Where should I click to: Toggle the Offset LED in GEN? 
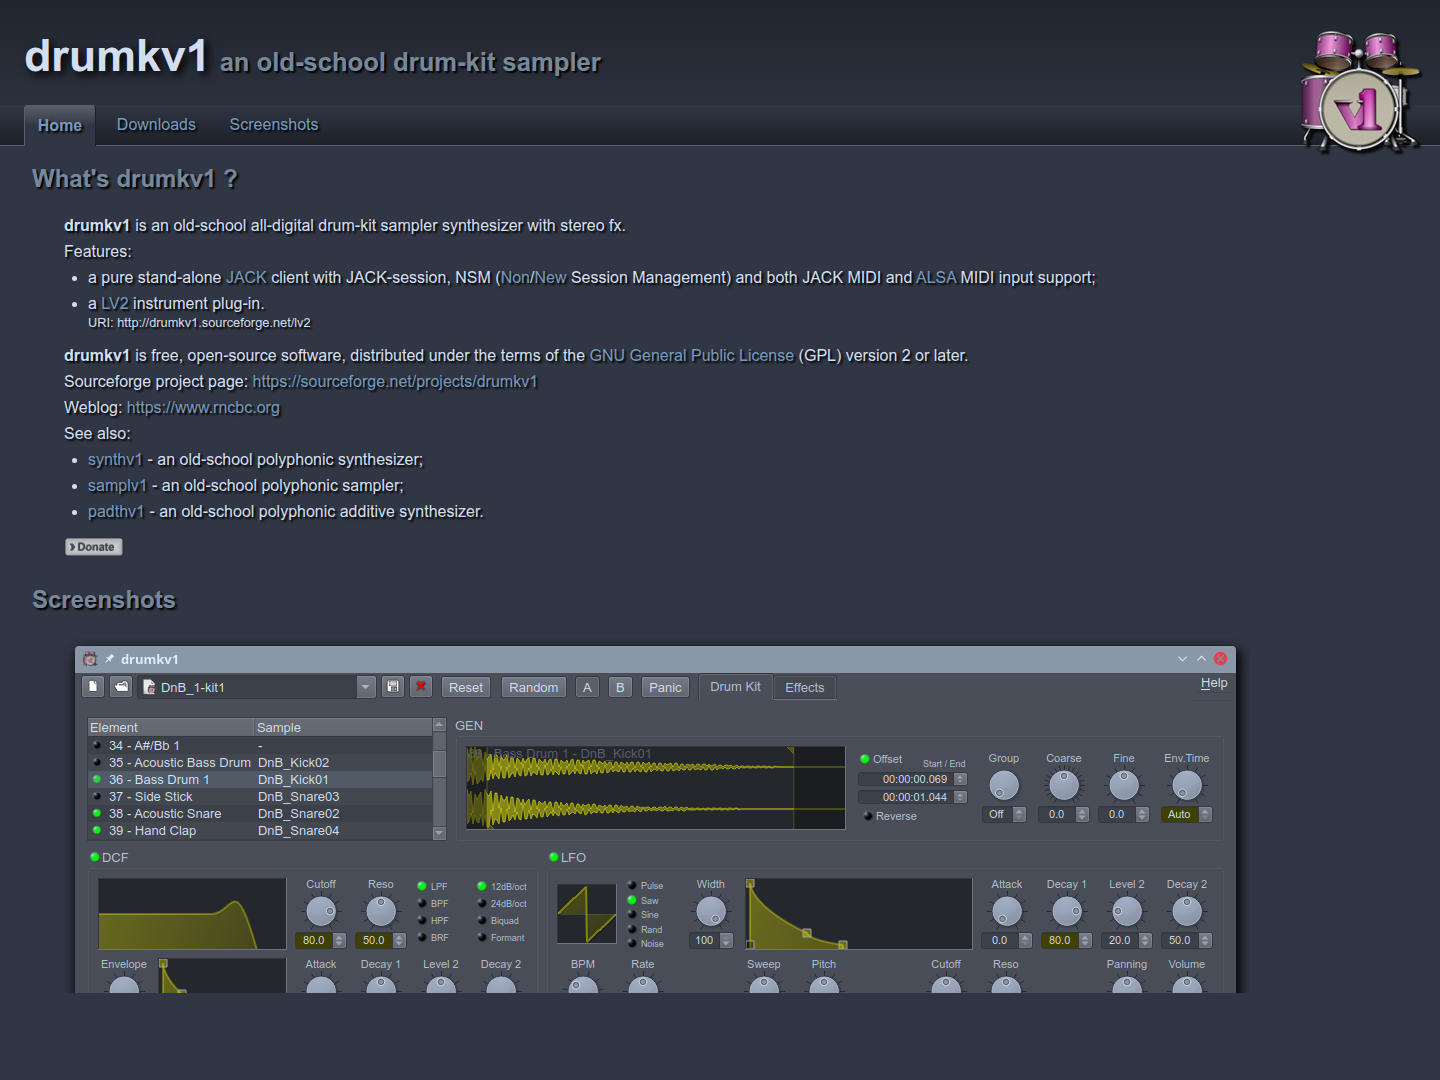coord(865,759)
